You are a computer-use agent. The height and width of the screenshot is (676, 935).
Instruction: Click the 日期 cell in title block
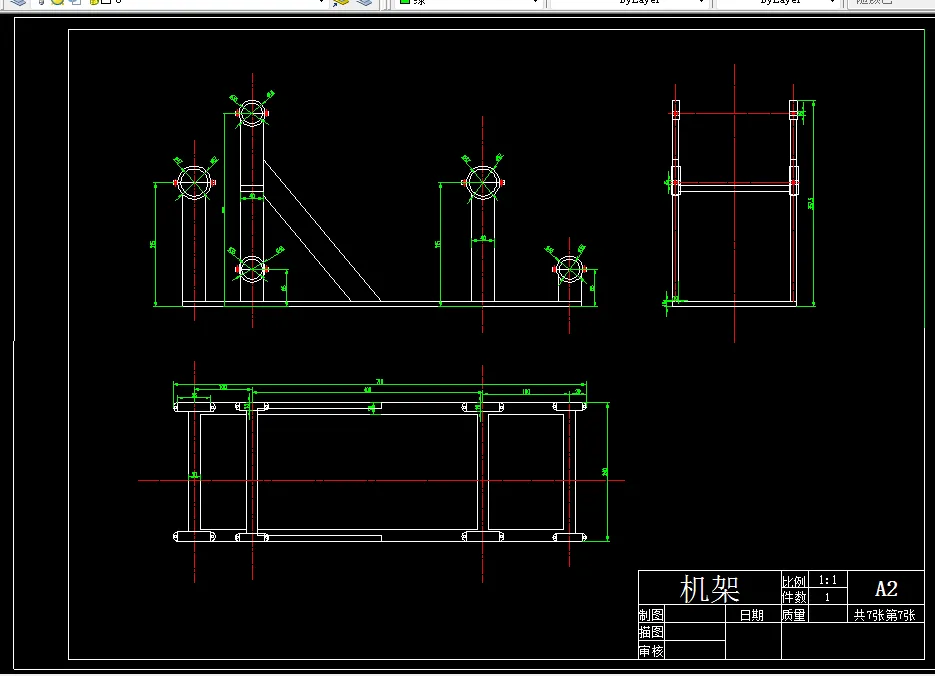pyautogui.click(x=751, y=615)
